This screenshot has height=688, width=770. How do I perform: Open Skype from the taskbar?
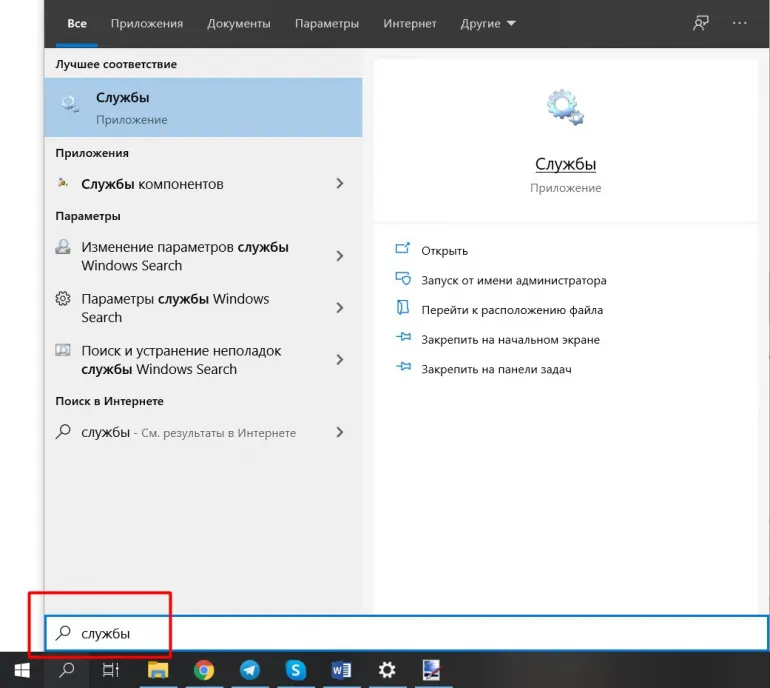295,670
